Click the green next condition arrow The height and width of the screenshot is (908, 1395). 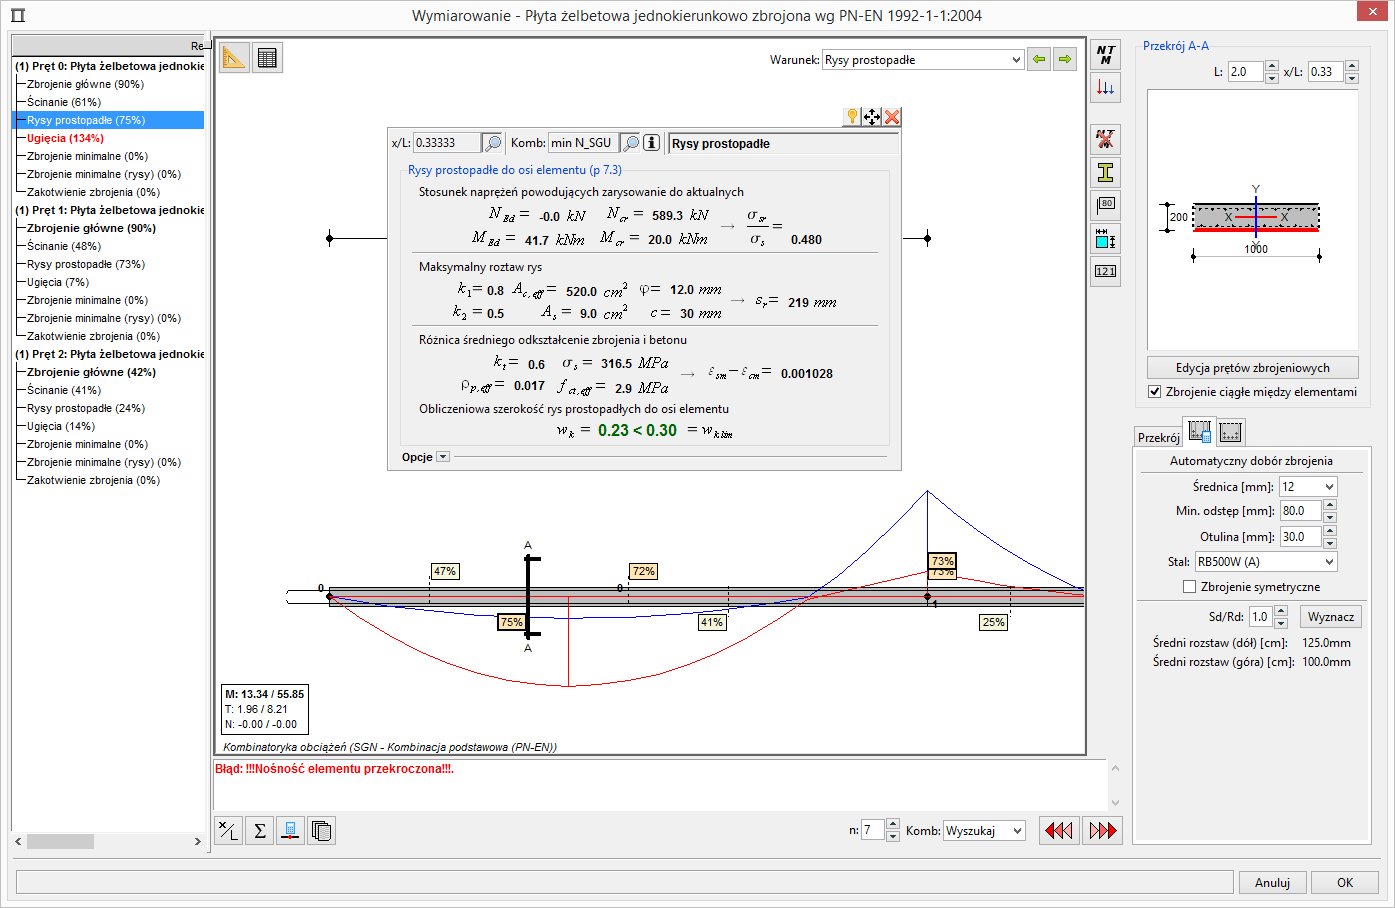coord(1065,60)
